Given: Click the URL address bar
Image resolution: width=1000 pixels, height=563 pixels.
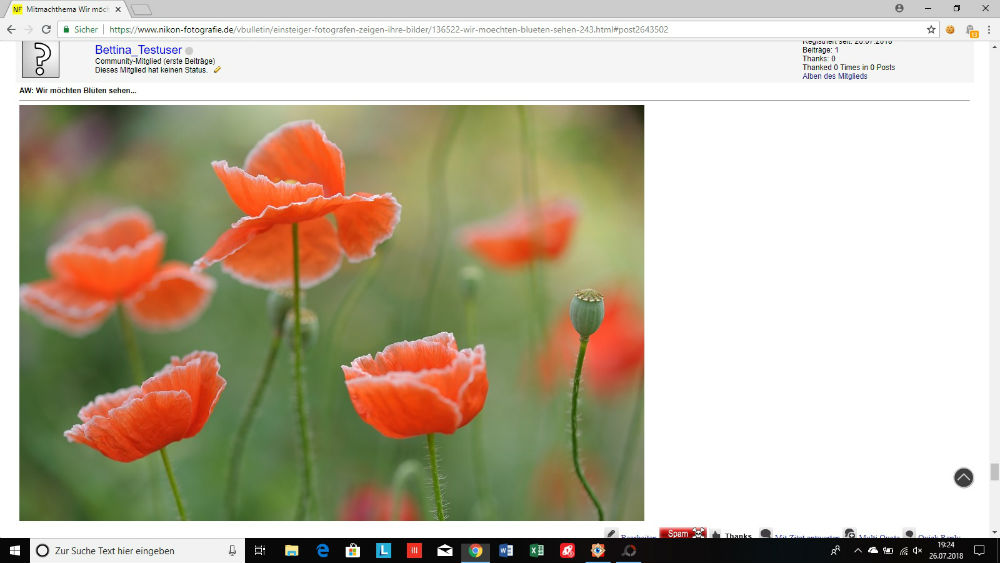Looking at the screenshot, I should coord(497,29).
